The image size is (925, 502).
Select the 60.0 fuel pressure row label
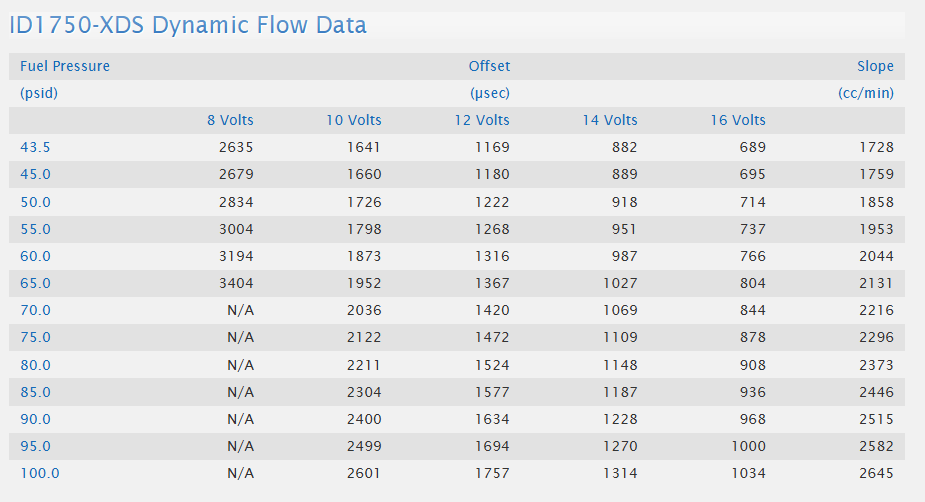[35, 256]
